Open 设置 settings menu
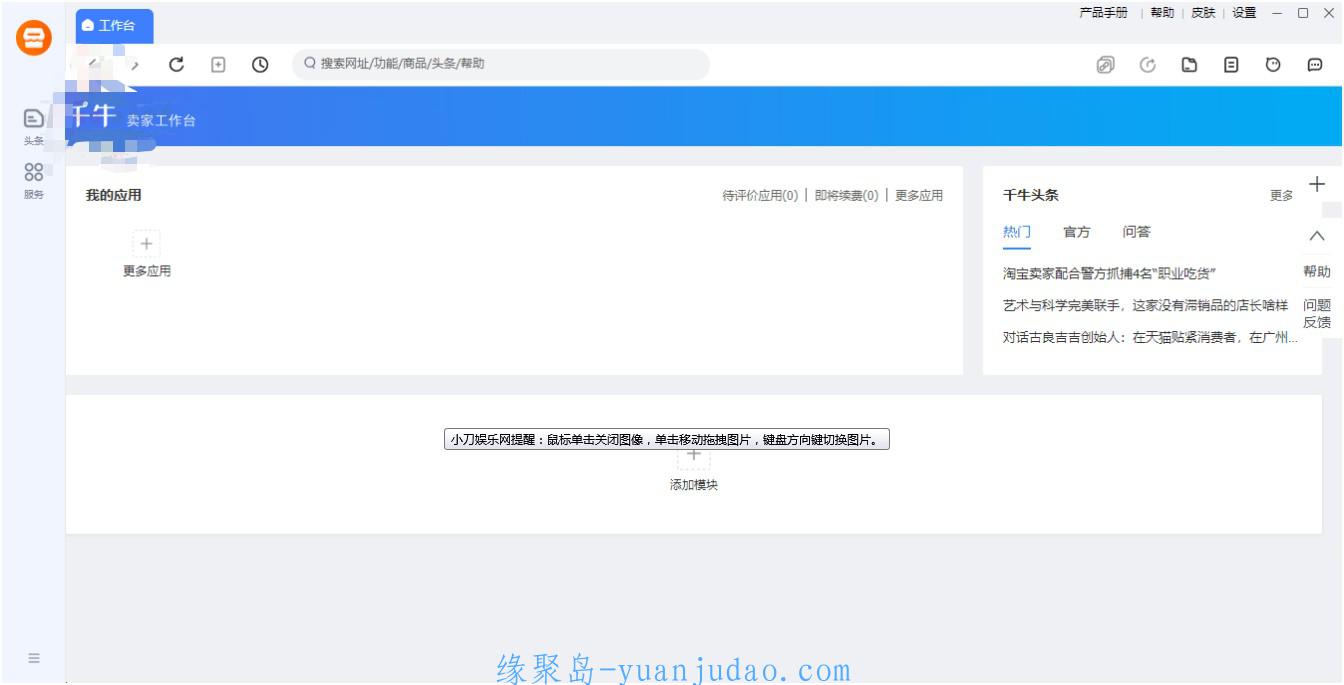 [1244, 13]
